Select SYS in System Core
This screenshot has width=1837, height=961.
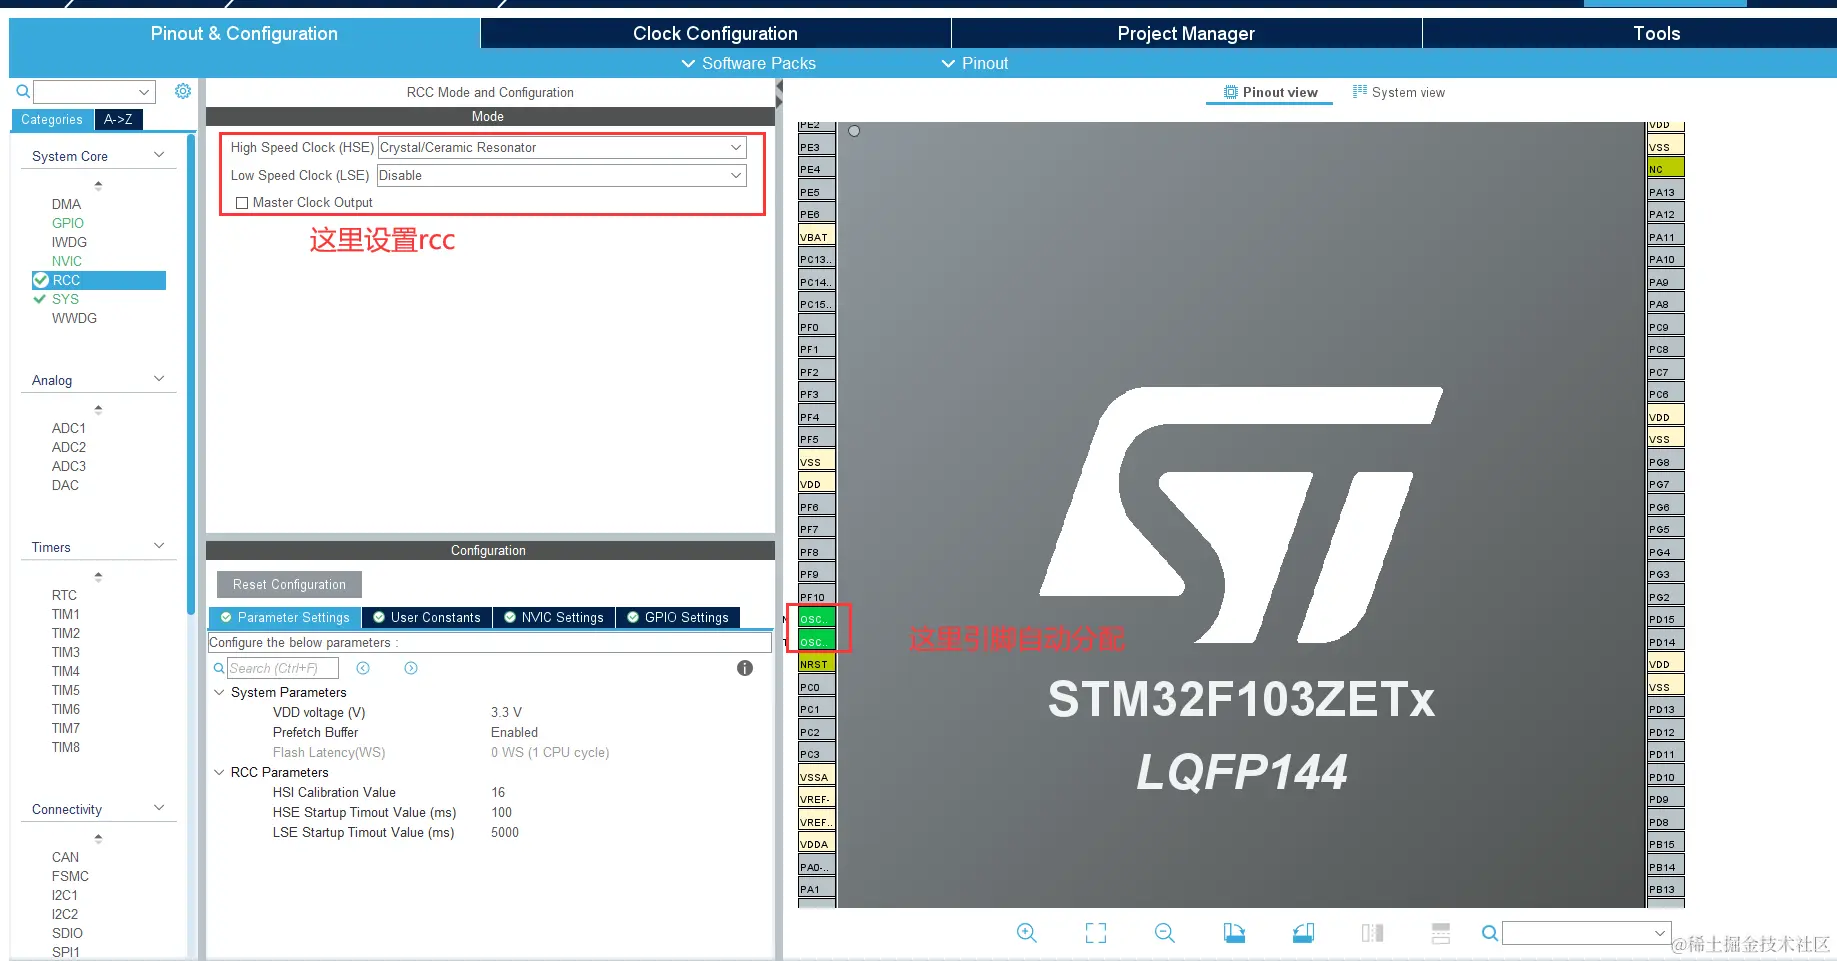pos(65,299)
